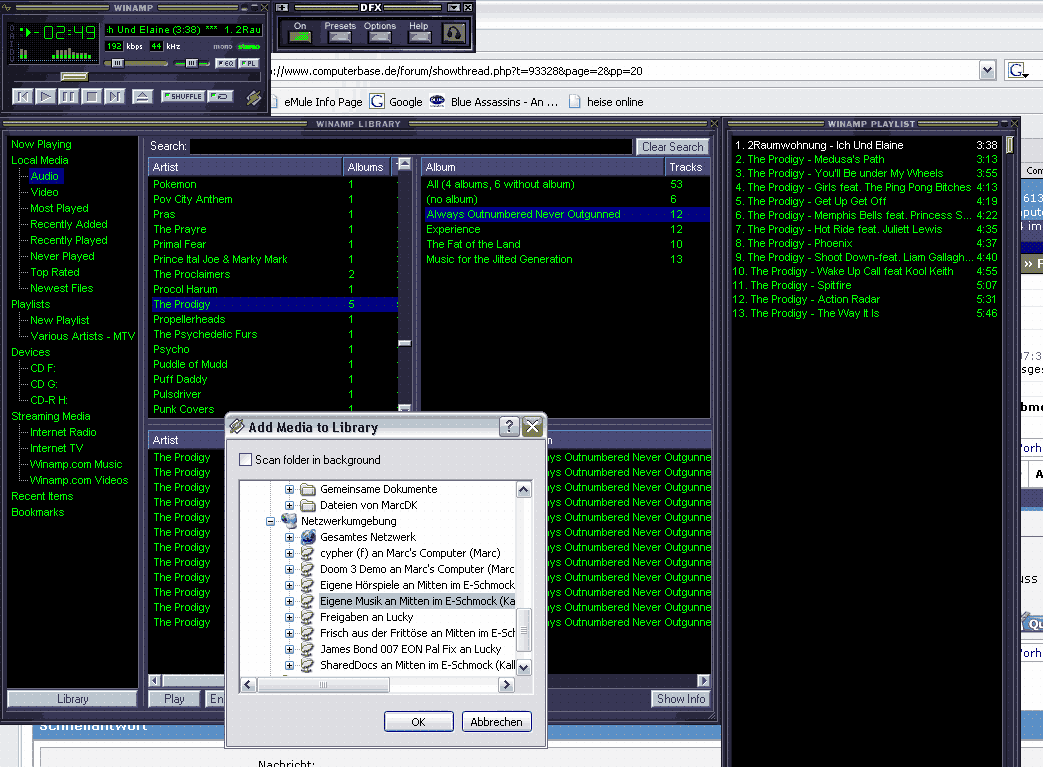This screenshot has height=767, width=1043.
Task: Click the browser URL address field
Action: pyautogui.click(x=624, y=71)
